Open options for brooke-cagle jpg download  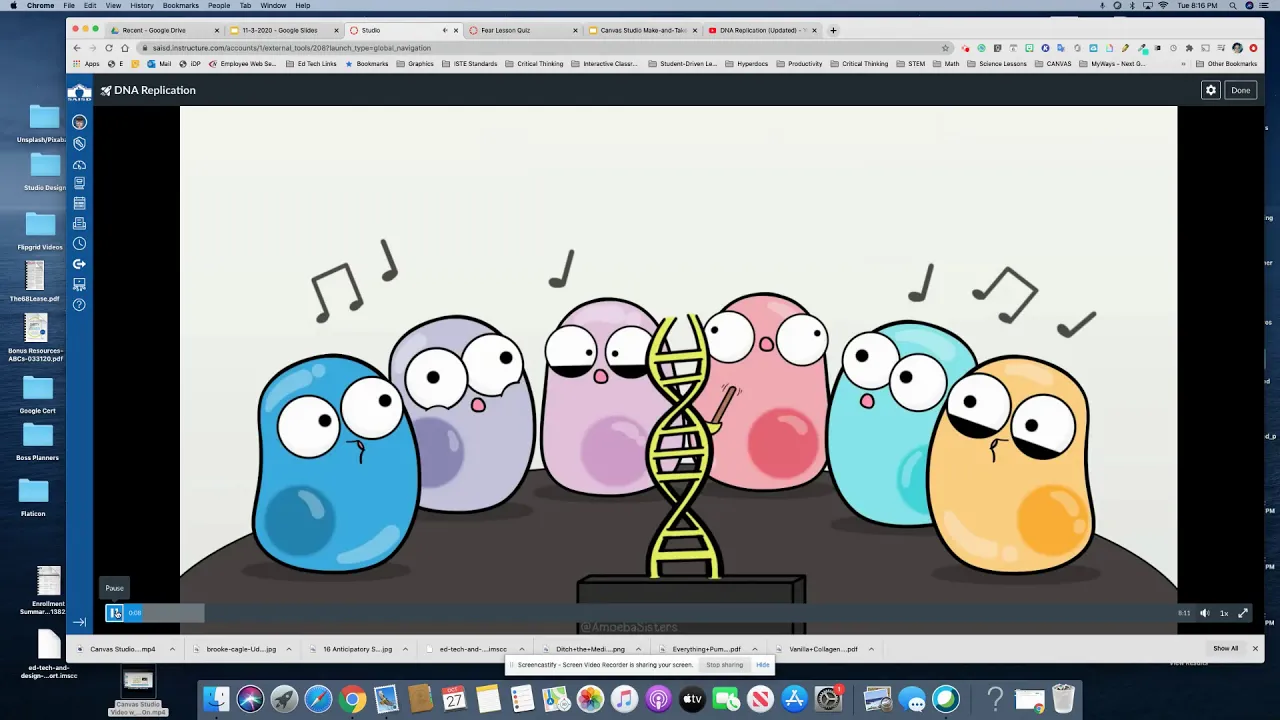289,649
